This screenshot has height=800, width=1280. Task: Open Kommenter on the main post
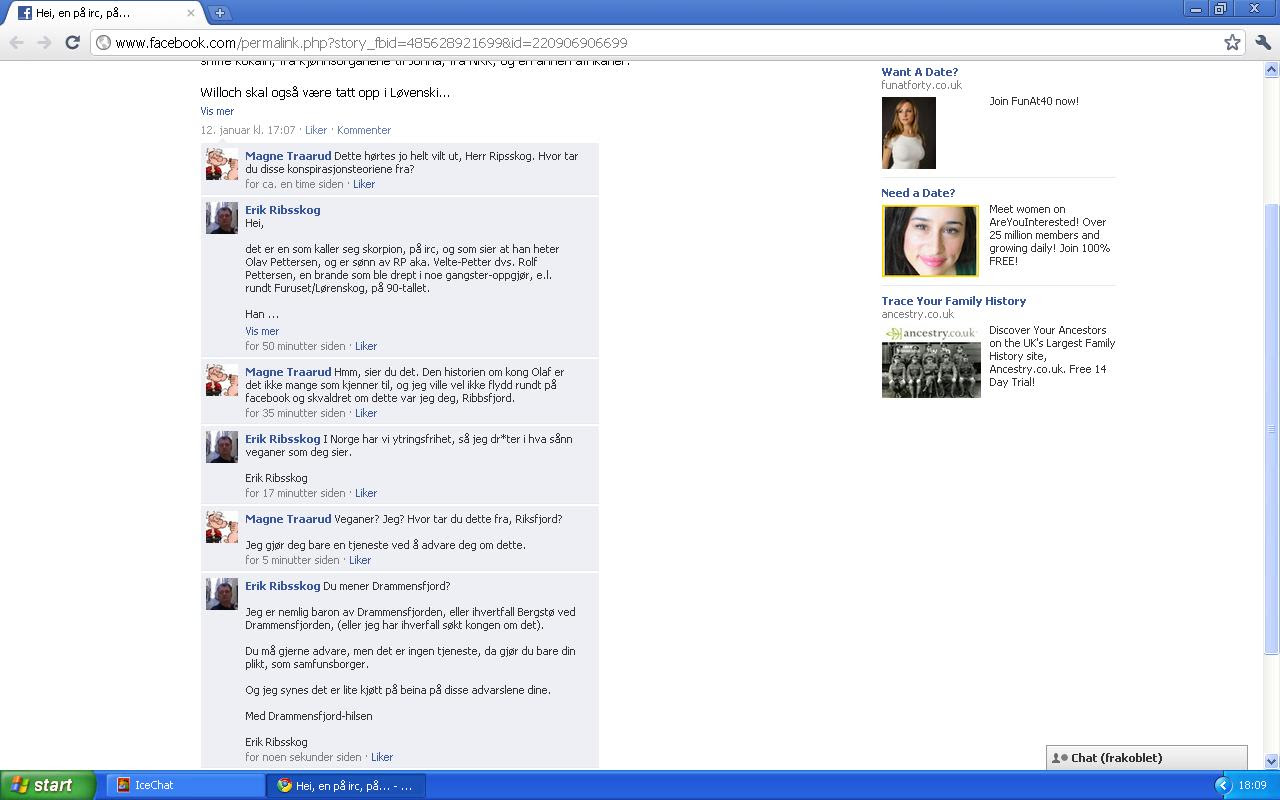(364, 130)
